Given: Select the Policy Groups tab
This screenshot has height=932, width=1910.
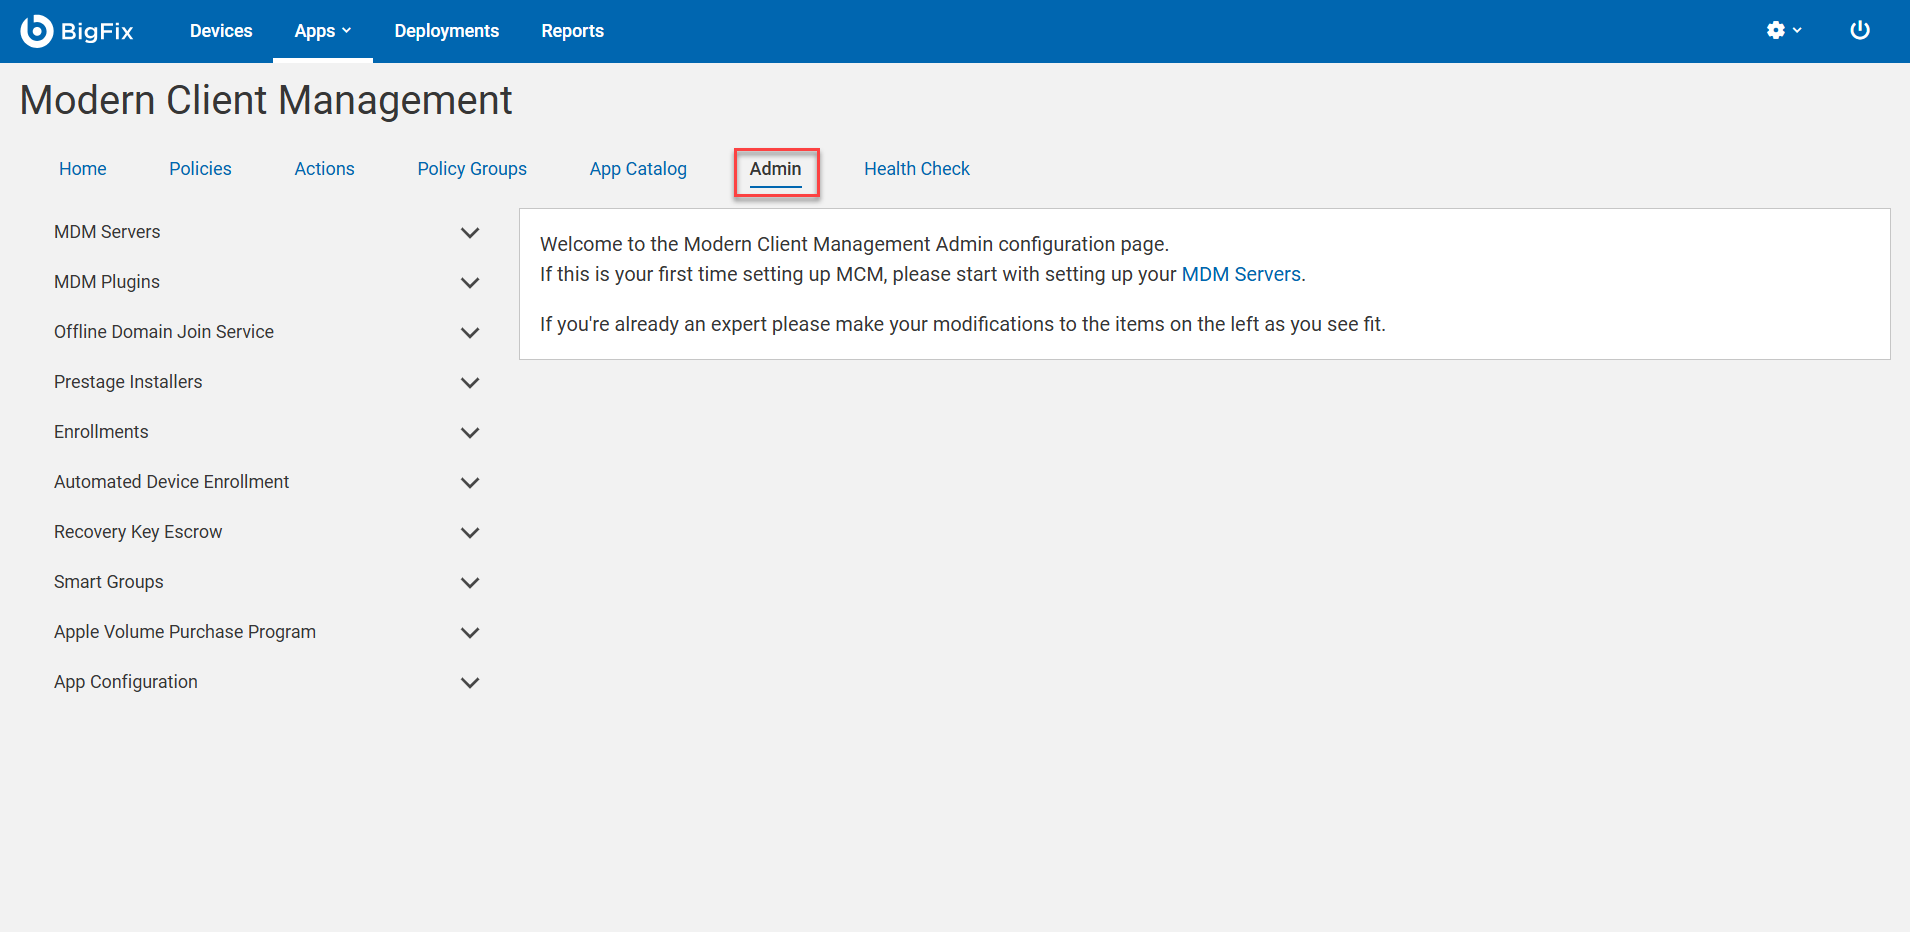Looking at the screenshot, I should tap(472, 169).
